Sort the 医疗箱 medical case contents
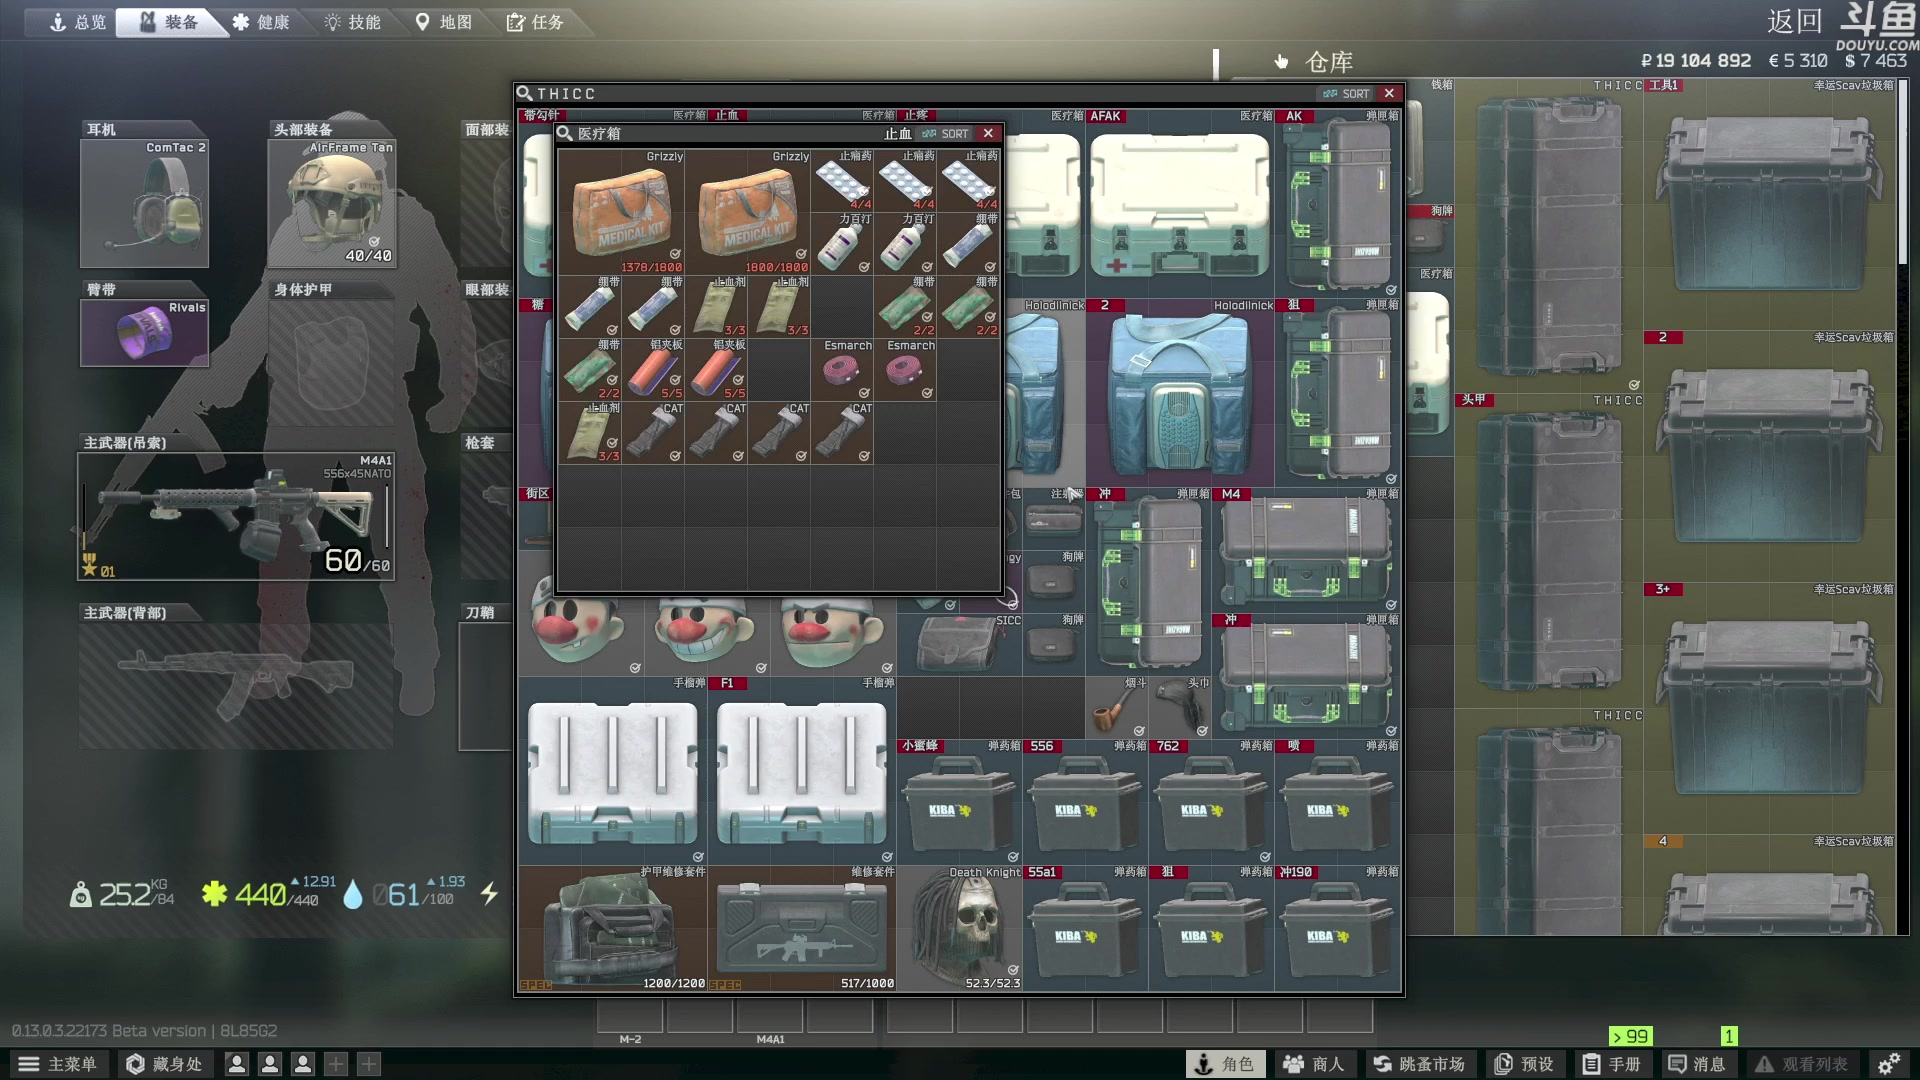The width and height of the screenshot is (1920, 1080). coord(946,133)
